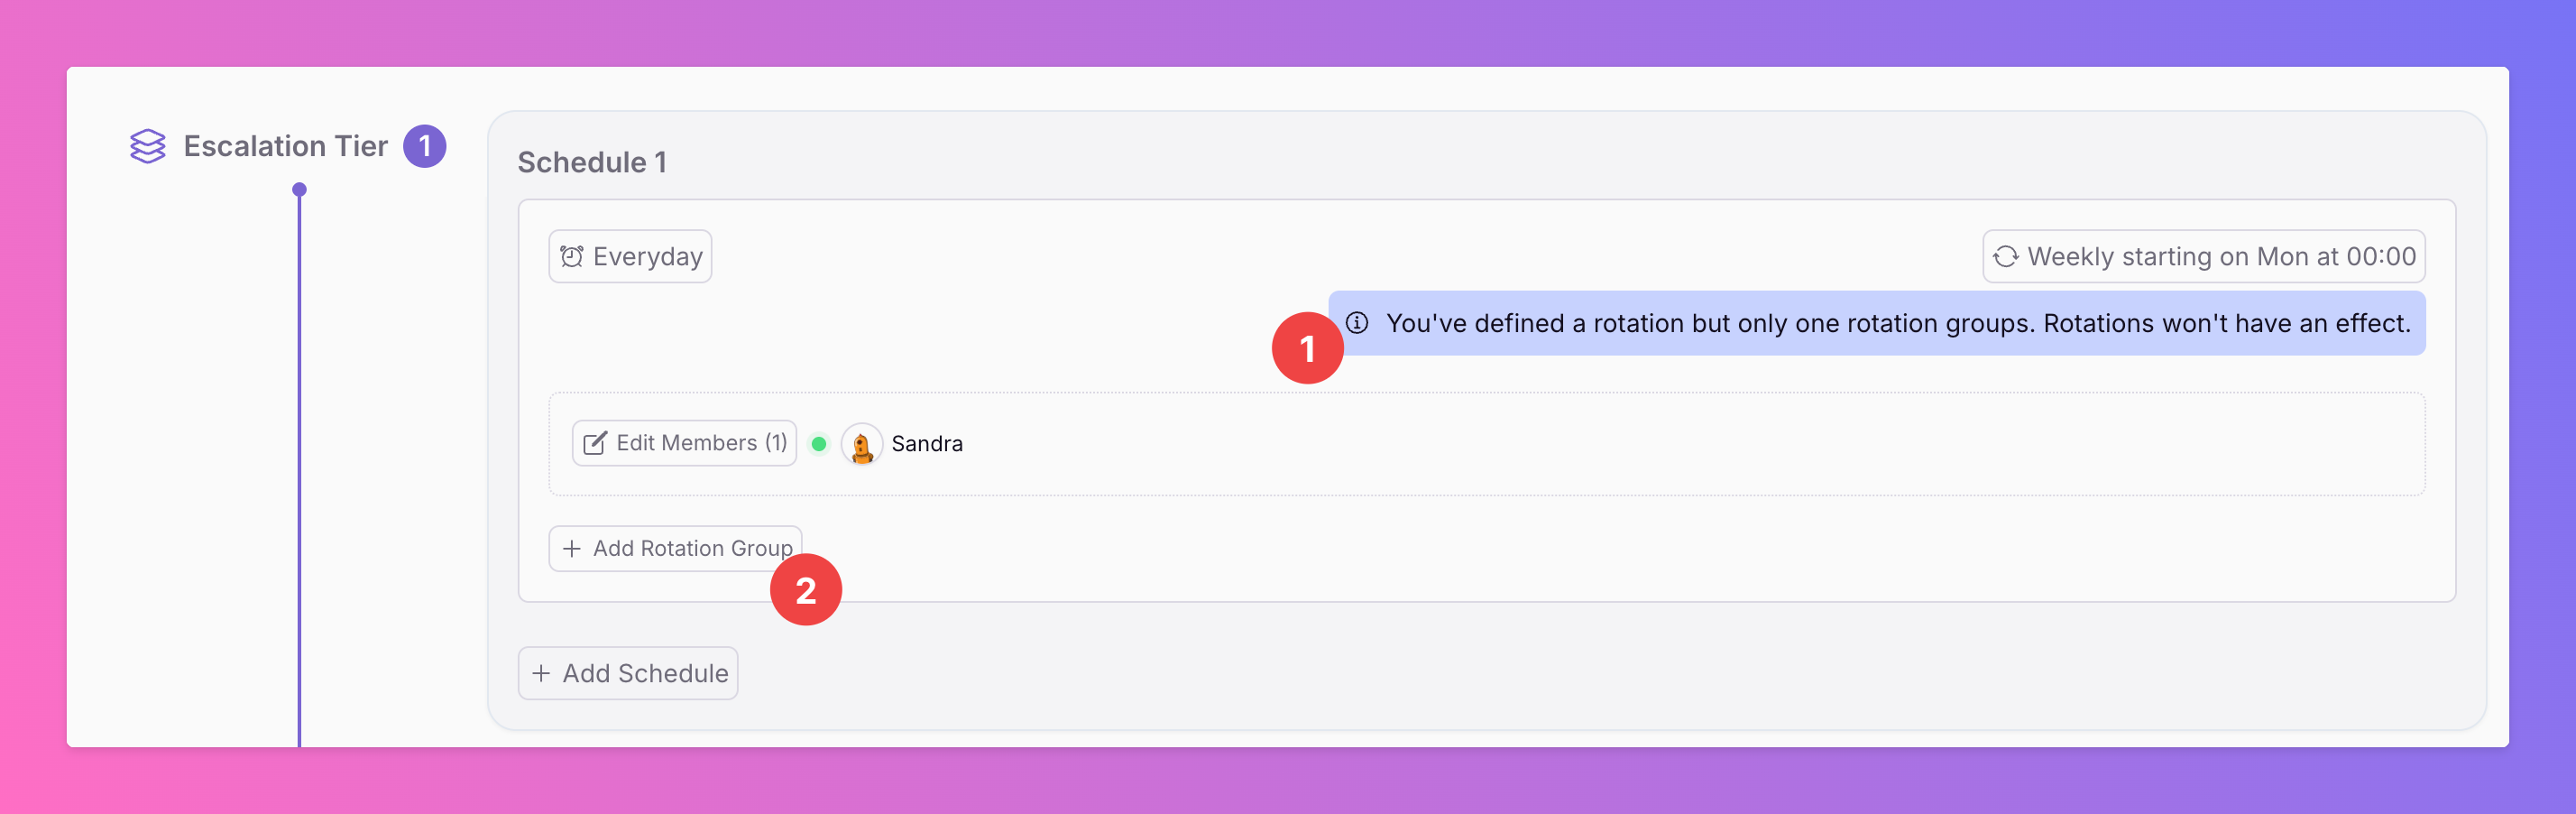Click the Schedule 1 heading

[592, 162]
